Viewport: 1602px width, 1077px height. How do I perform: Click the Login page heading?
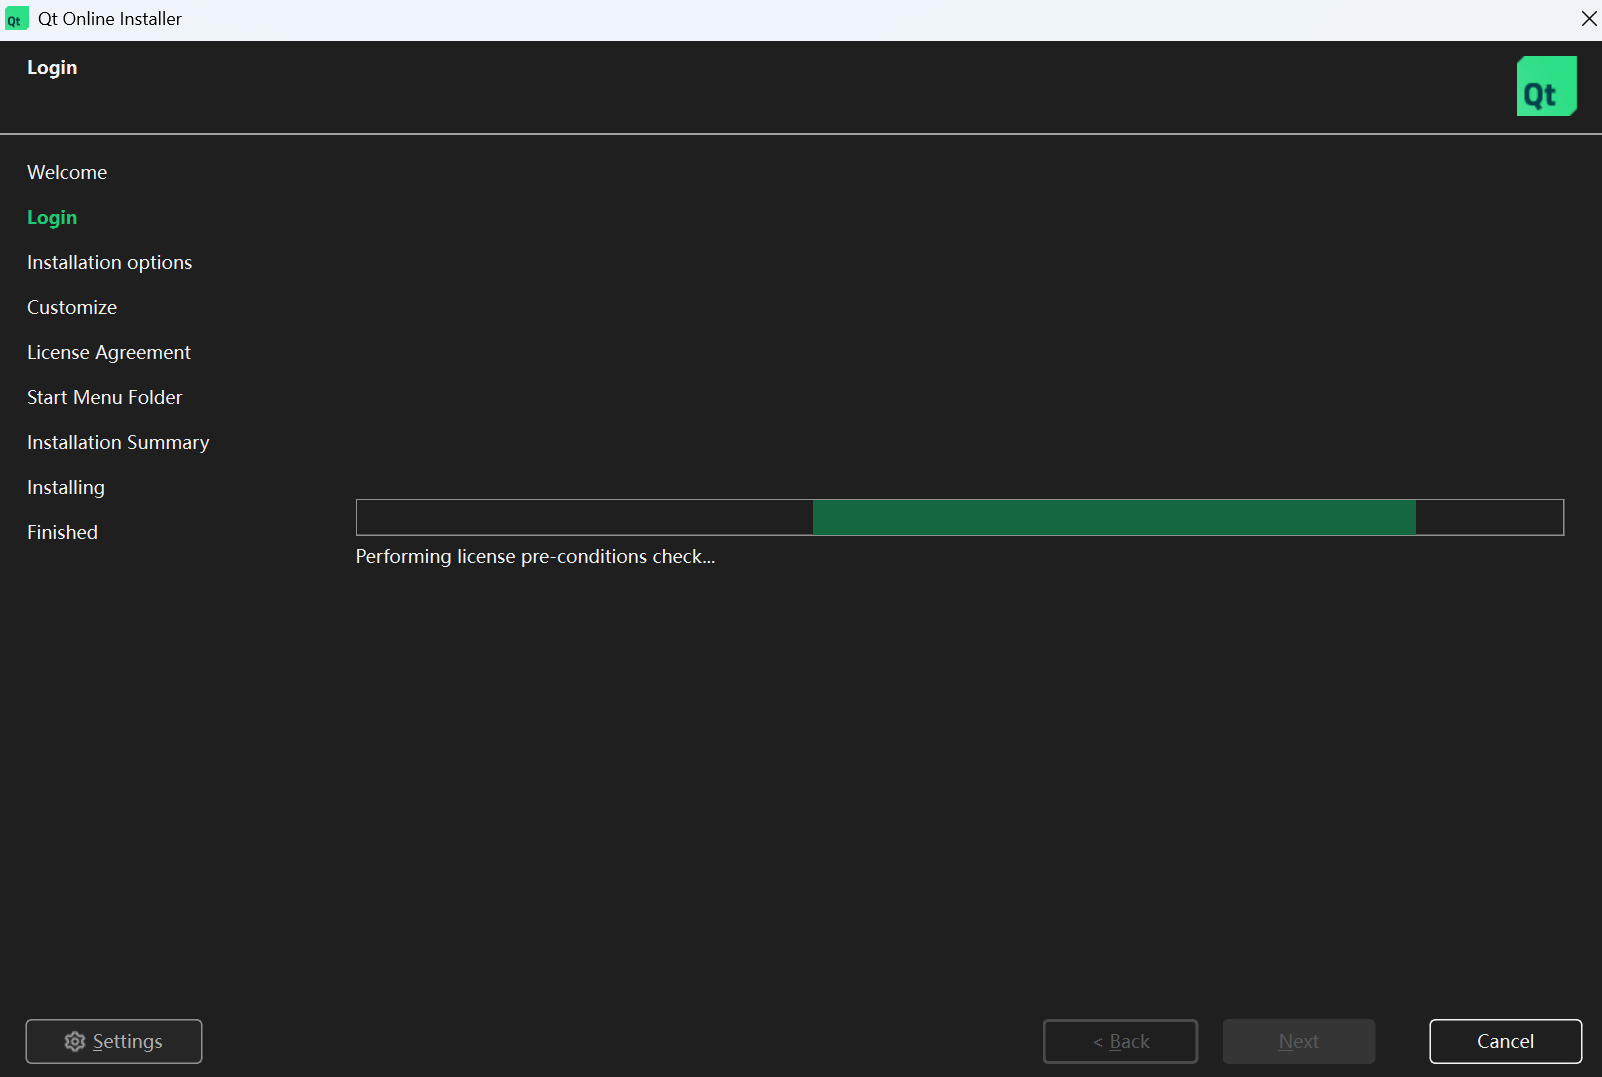point(52,67)
